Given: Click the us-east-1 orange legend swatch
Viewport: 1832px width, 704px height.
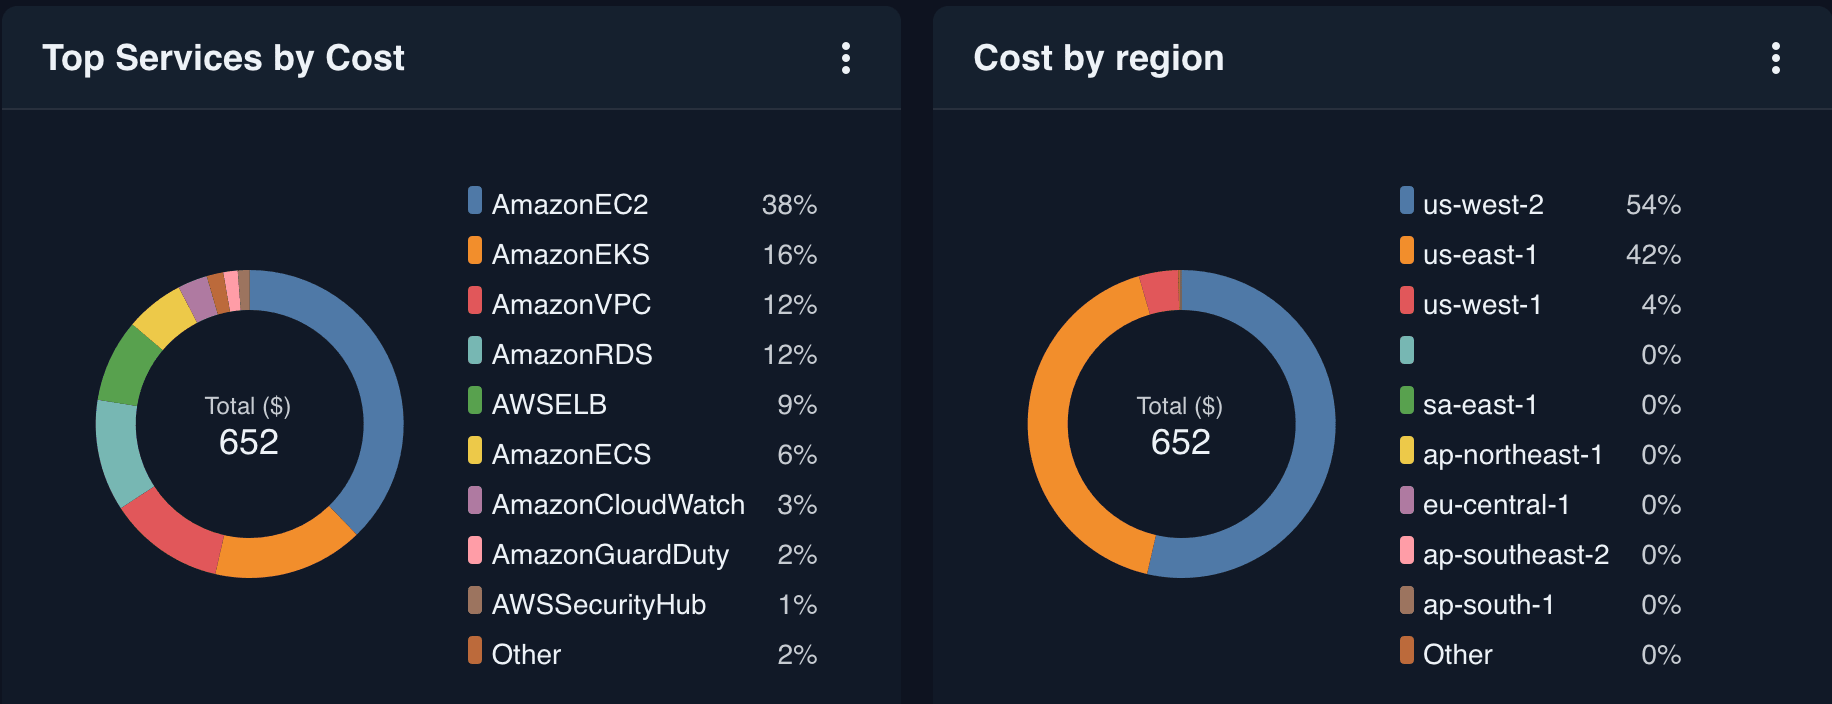Looking at the screenshot, I should (x=1407, y=250).
